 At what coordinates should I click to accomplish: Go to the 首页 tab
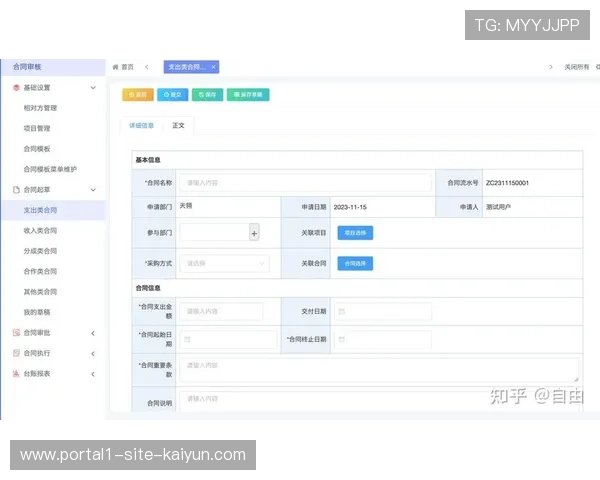[123, 67]
